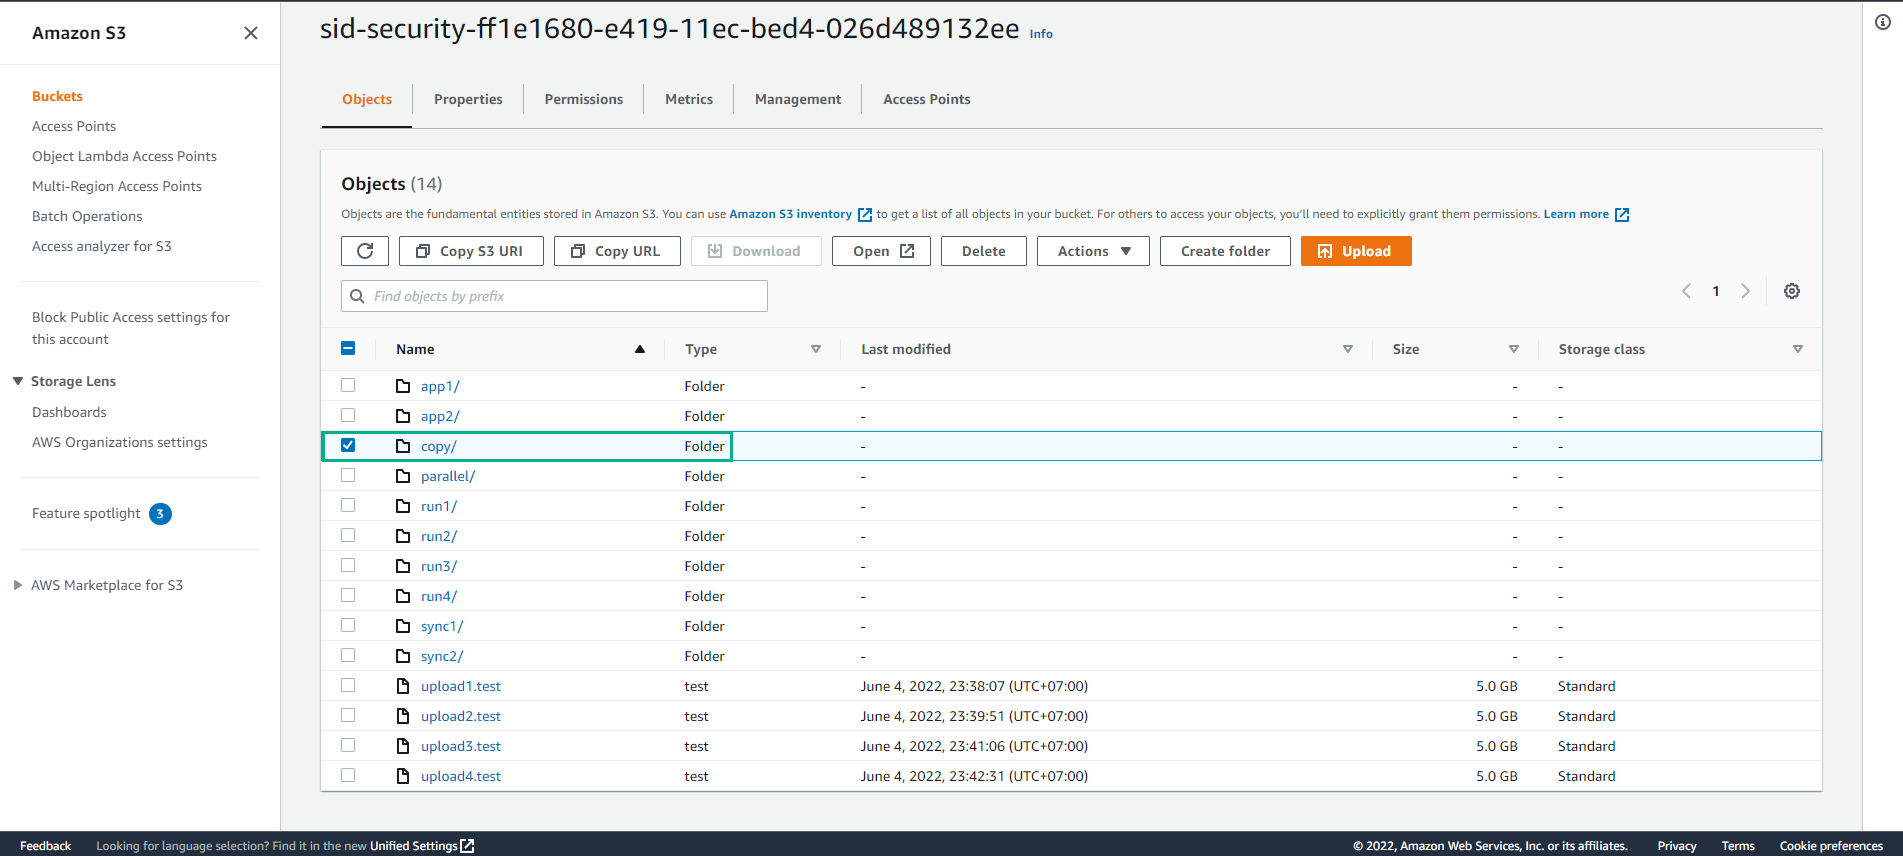The height and width of the screenshot is (856, 1903).
Task: Go to the next page arrow
Action: 1746,291
